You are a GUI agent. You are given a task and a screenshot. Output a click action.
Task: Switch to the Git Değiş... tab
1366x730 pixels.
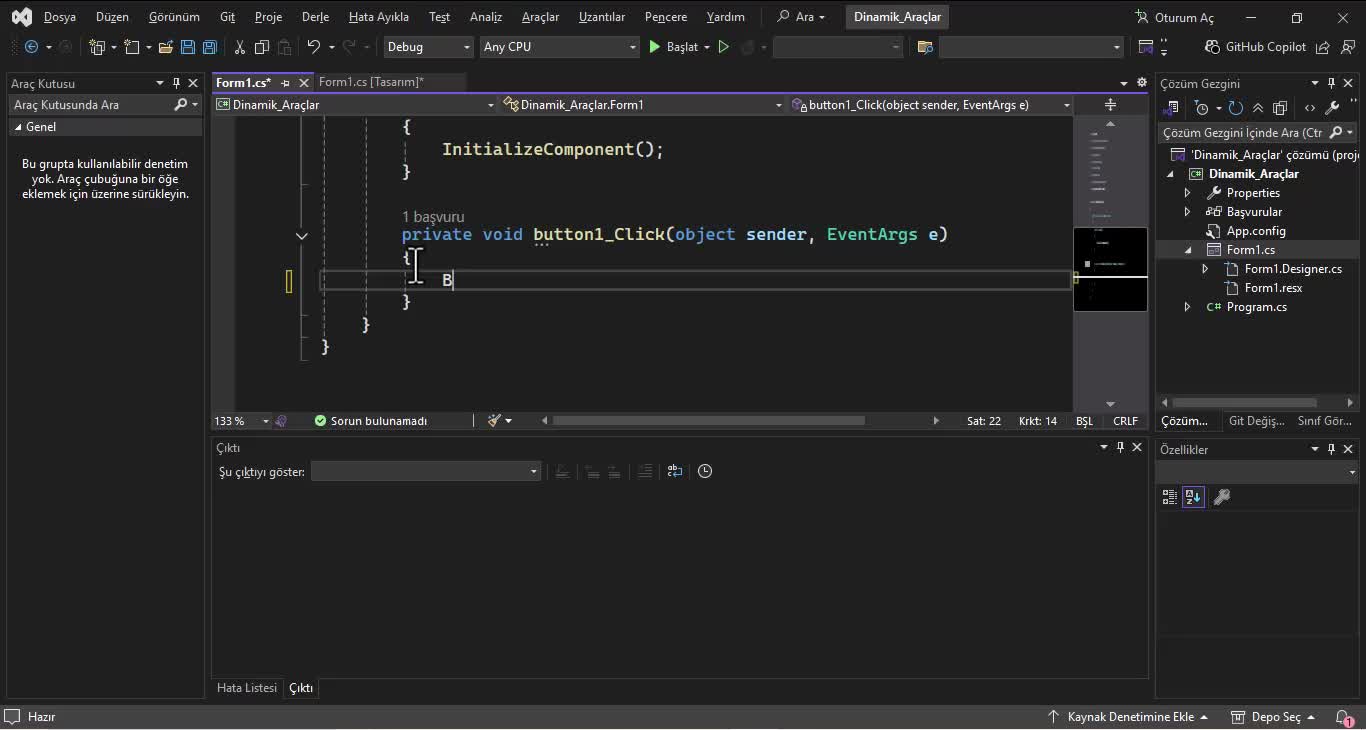pyautogui.click(x=1256, y=421)
